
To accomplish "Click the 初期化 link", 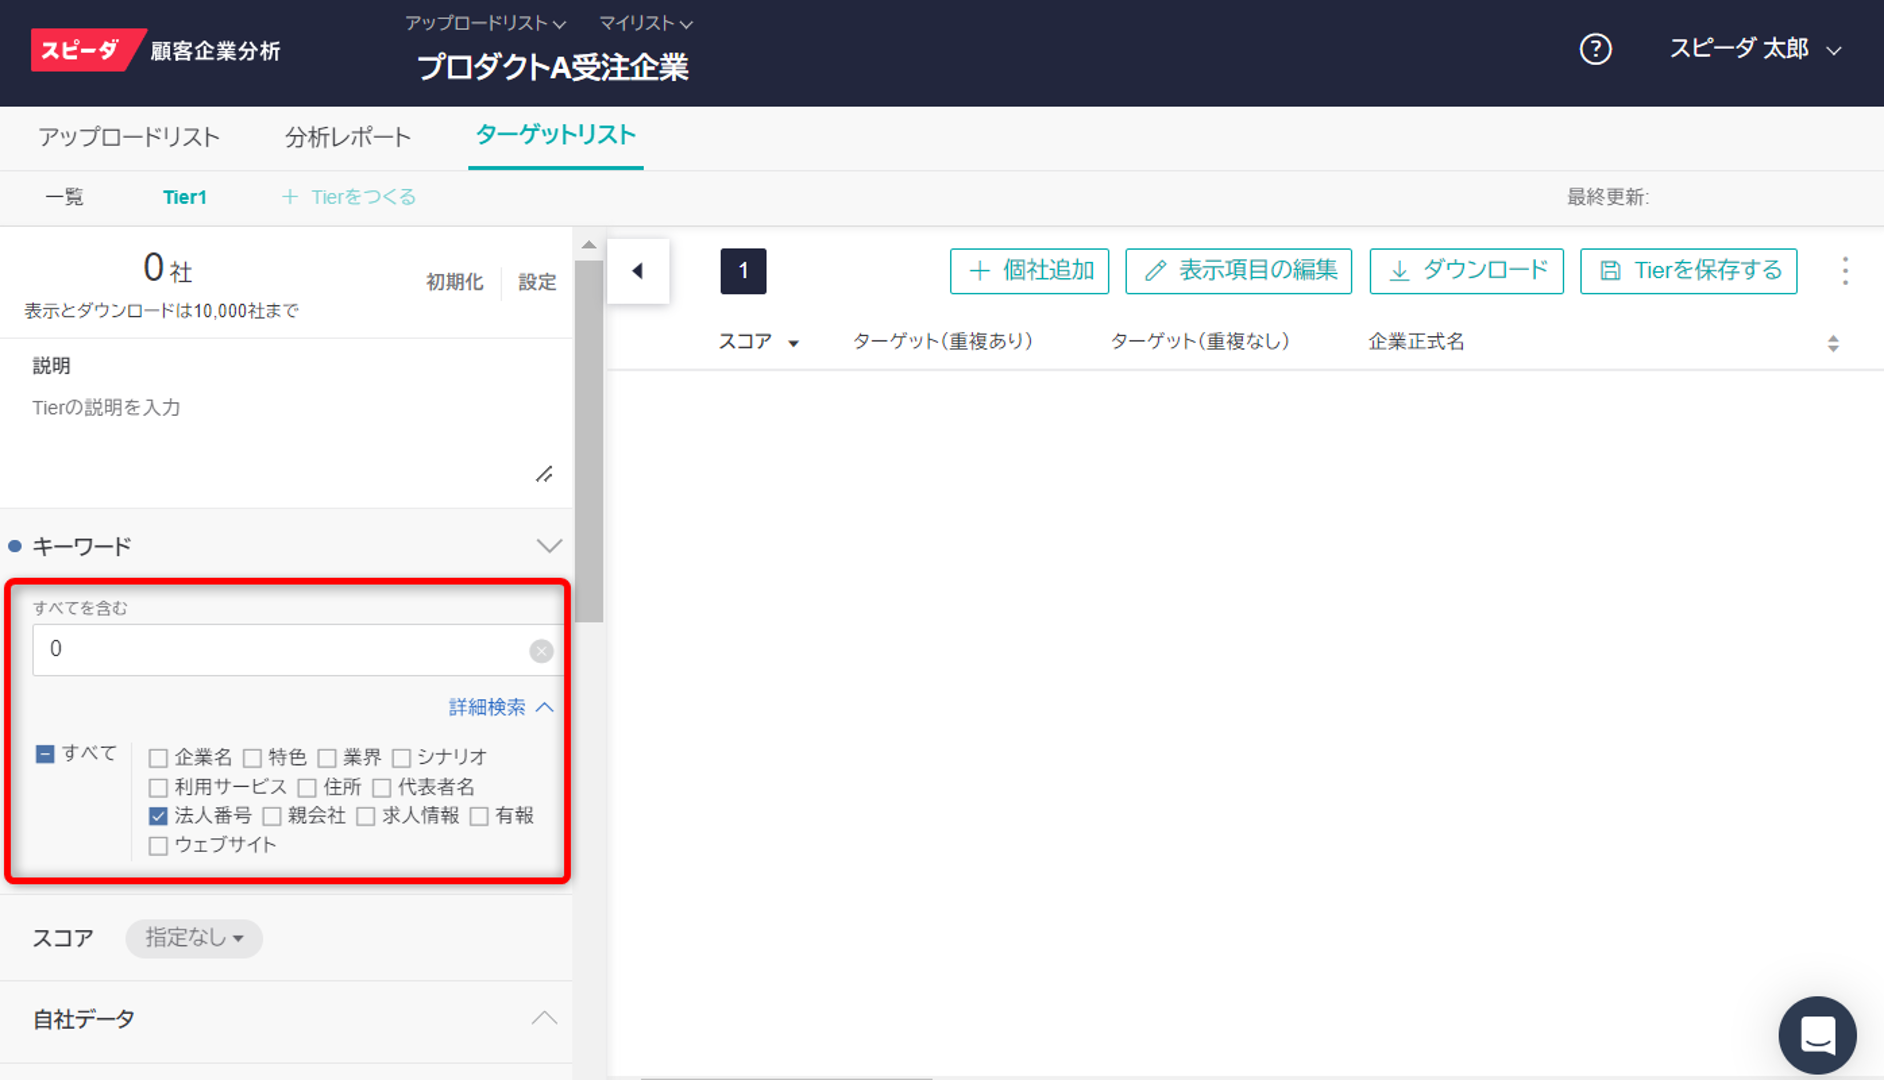I will tap(454, 281).
